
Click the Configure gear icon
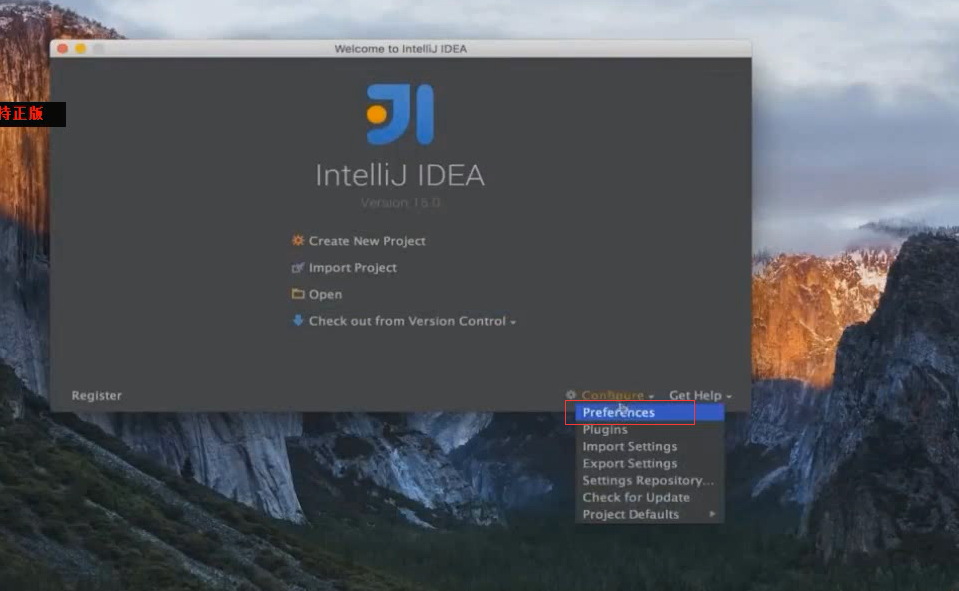click(x=571, y=395)
